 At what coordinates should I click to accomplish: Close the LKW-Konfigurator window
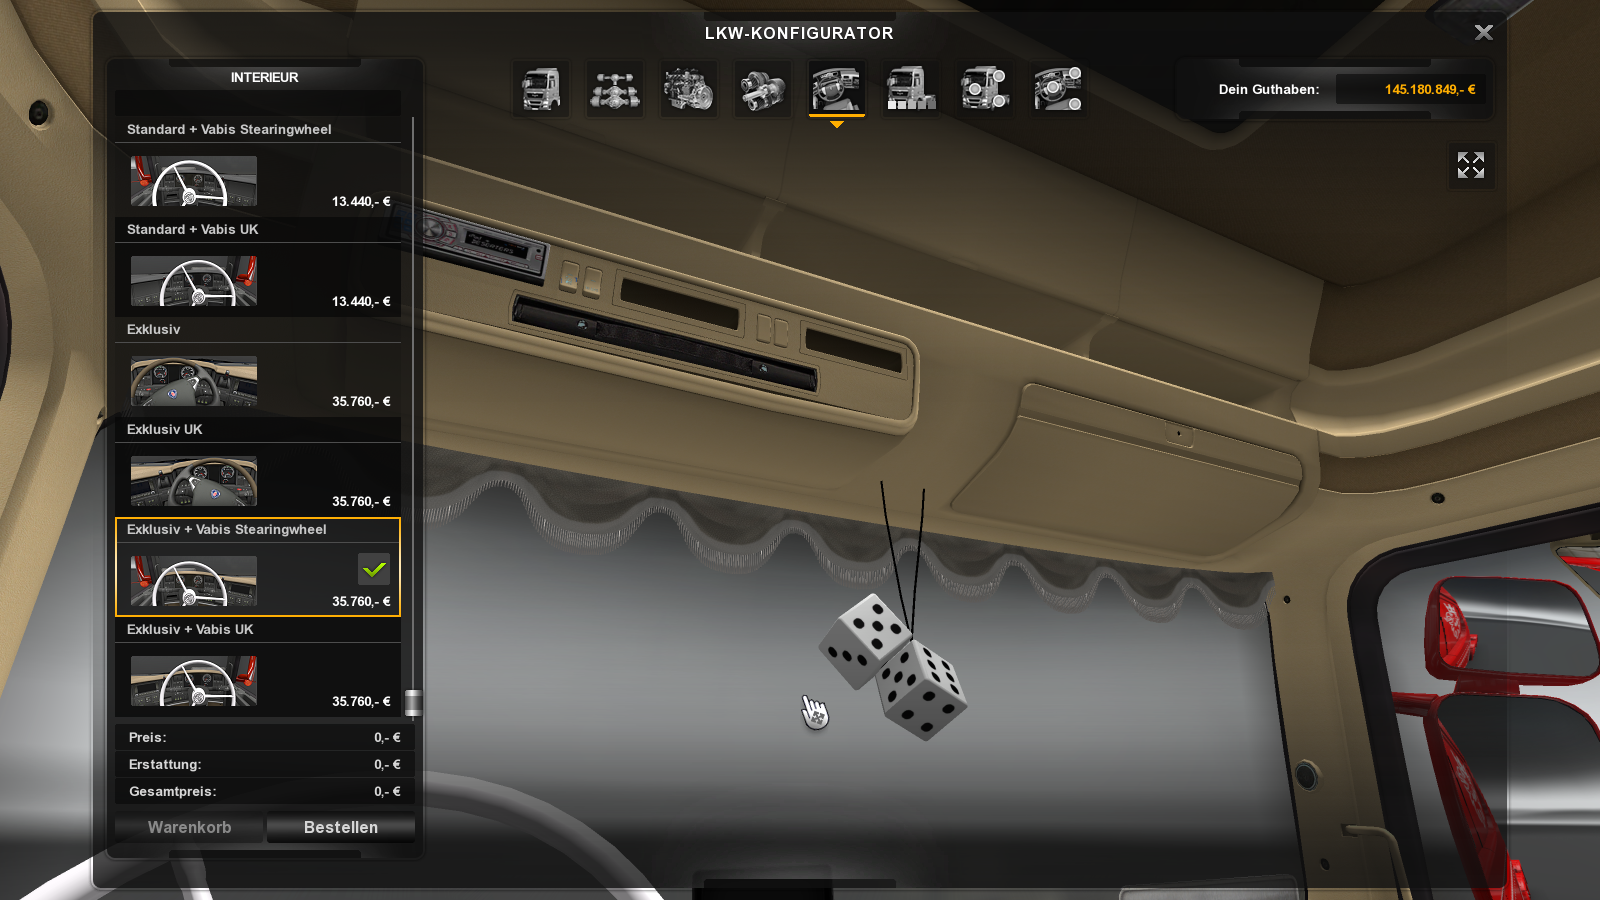coord(1484,33)
